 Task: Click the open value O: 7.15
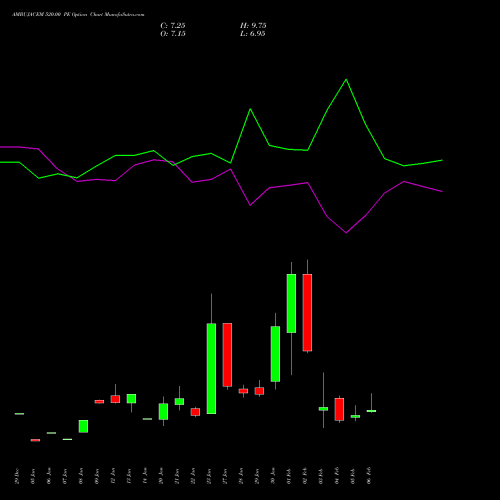pyautogui.click(x=173, y=34)
